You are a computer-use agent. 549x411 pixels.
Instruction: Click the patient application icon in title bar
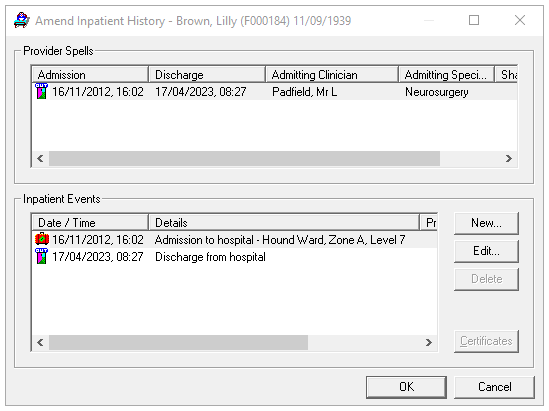point(21,20)
